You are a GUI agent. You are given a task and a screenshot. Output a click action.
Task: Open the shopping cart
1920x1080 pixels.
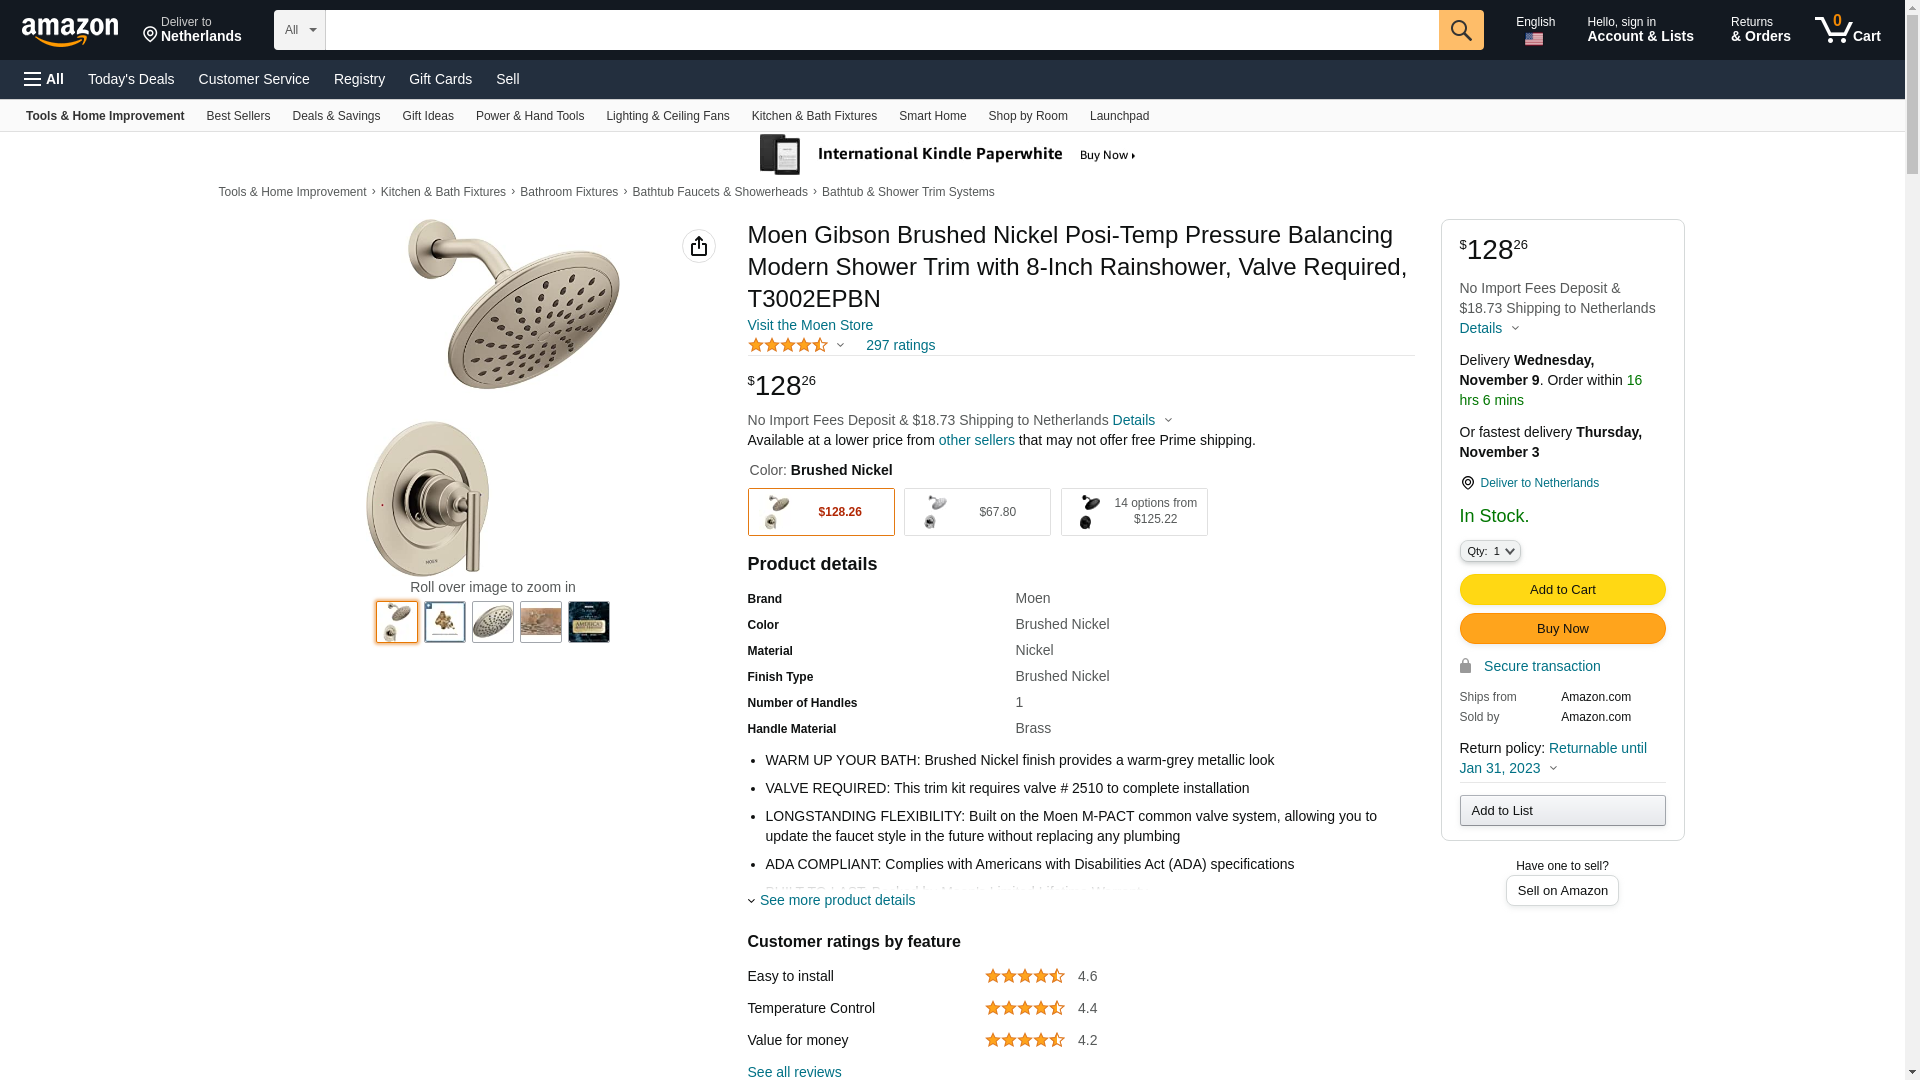coord(1847,30)
